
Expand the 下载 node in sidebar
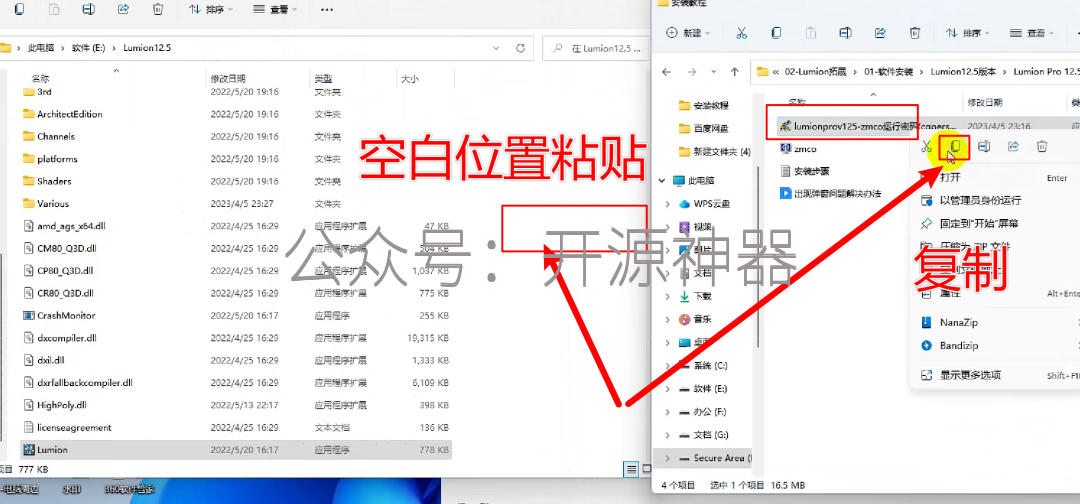(667, 296)
